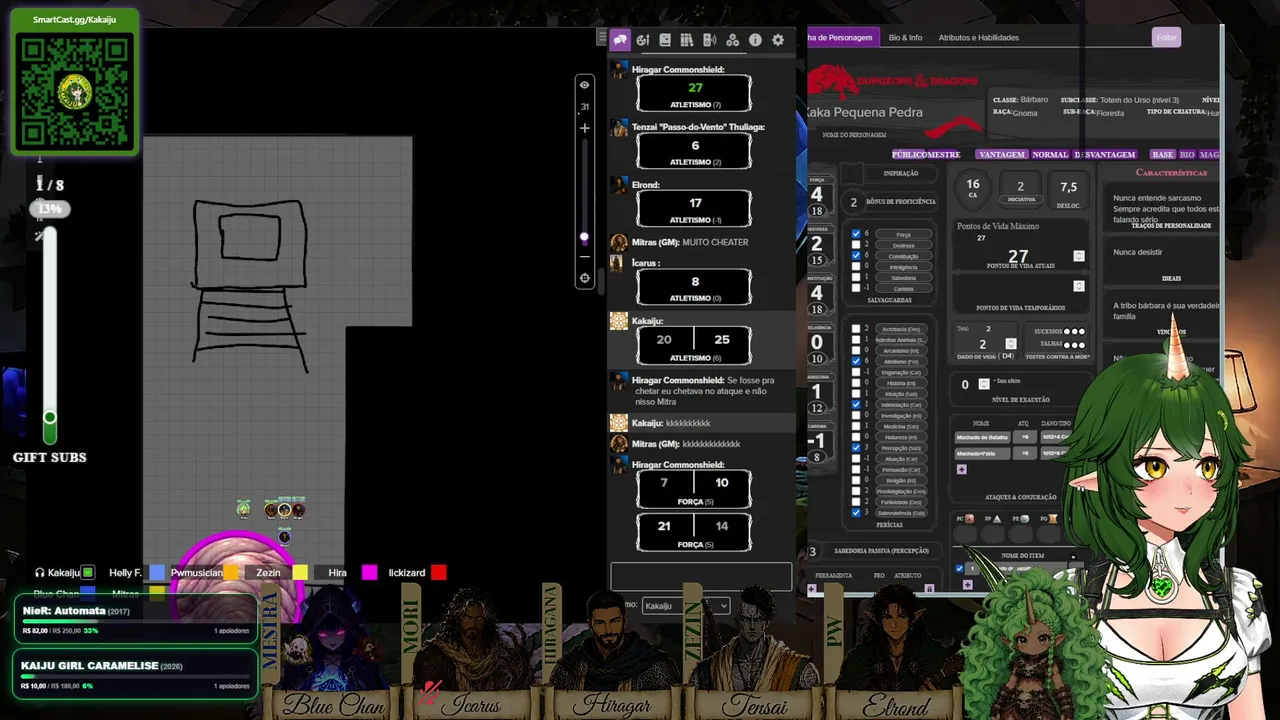This screenshot has height=720, width=1280.
Task: Collapse sidebar using the hamburger handle
Action: click(602, 38)
